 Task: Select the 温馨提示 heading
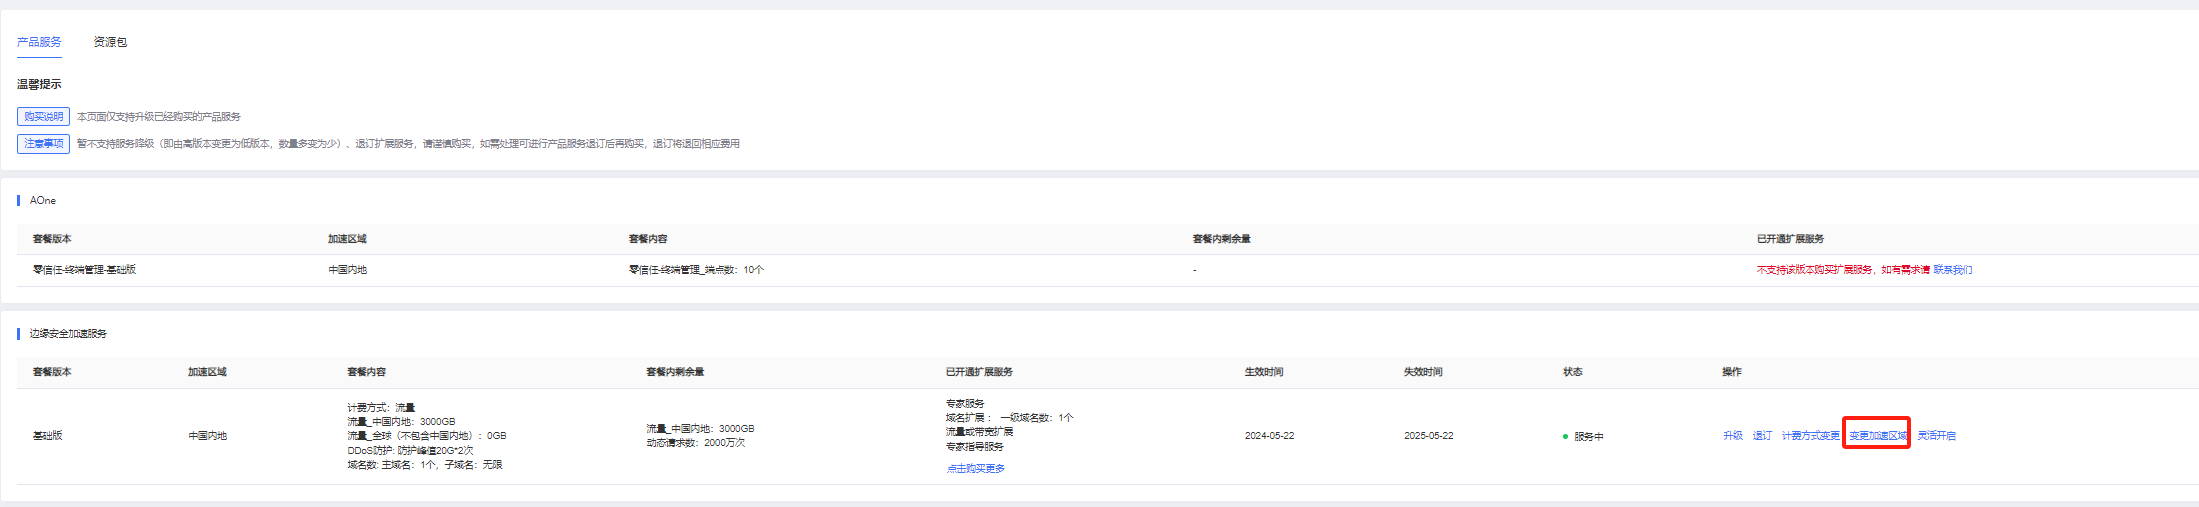click(x=39, y=84)
